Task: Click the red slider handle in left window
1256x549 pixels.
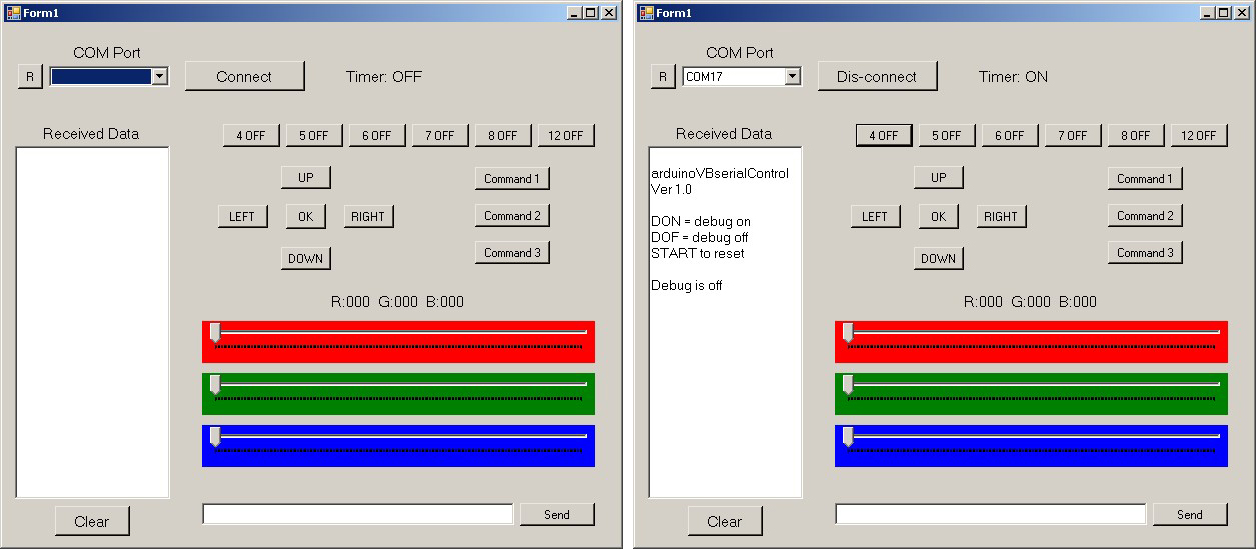Action: (215, 333)
